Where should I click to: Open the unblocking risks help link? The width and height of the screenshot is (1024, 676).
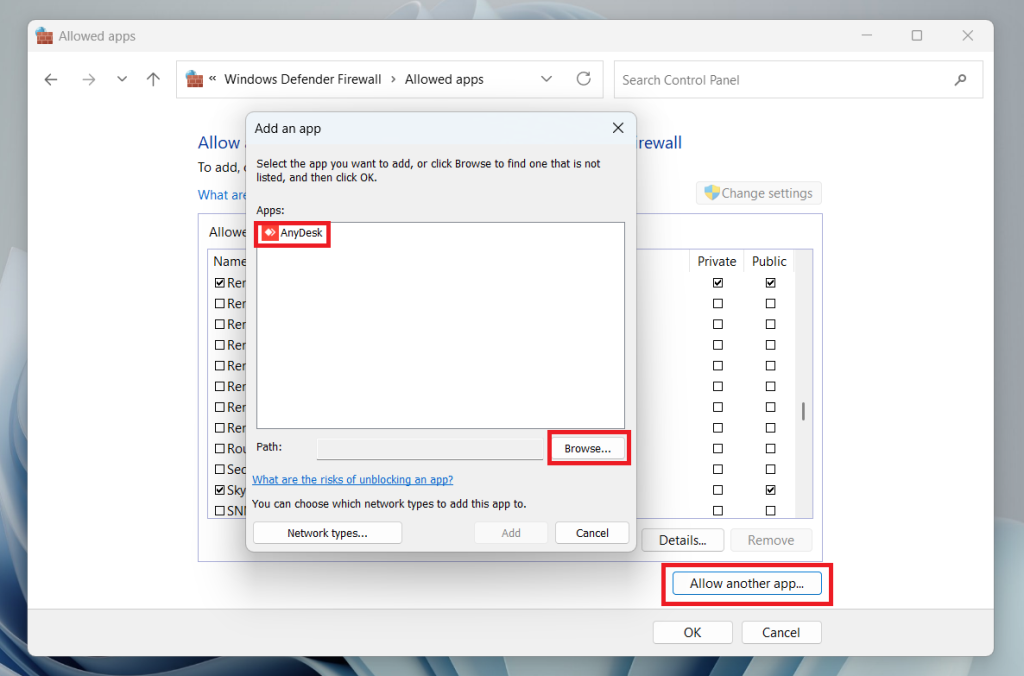pyautogui.click(x=352, y=479)
